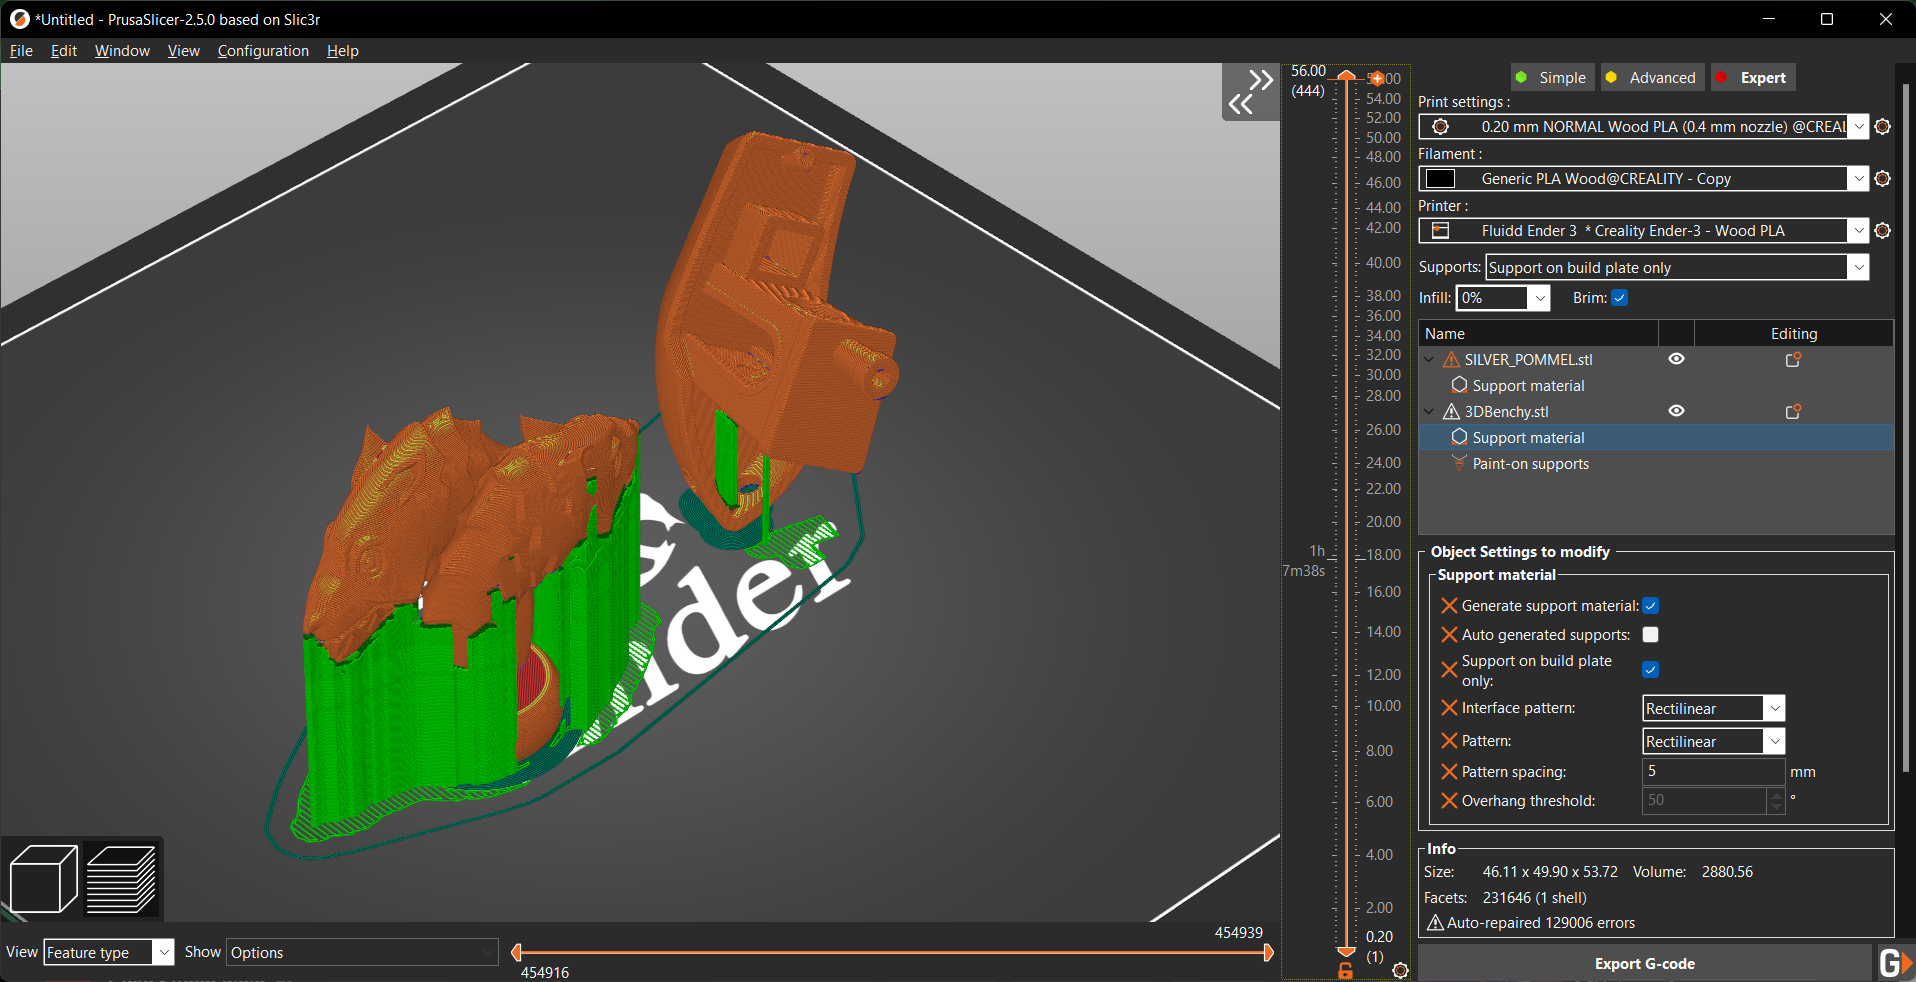The height and width of the screenshot is (982, 1916).
Task: Collapse the SILVER_POMMEL.stl tree node
Action: pyautogui.click(x=1430, y=359)
